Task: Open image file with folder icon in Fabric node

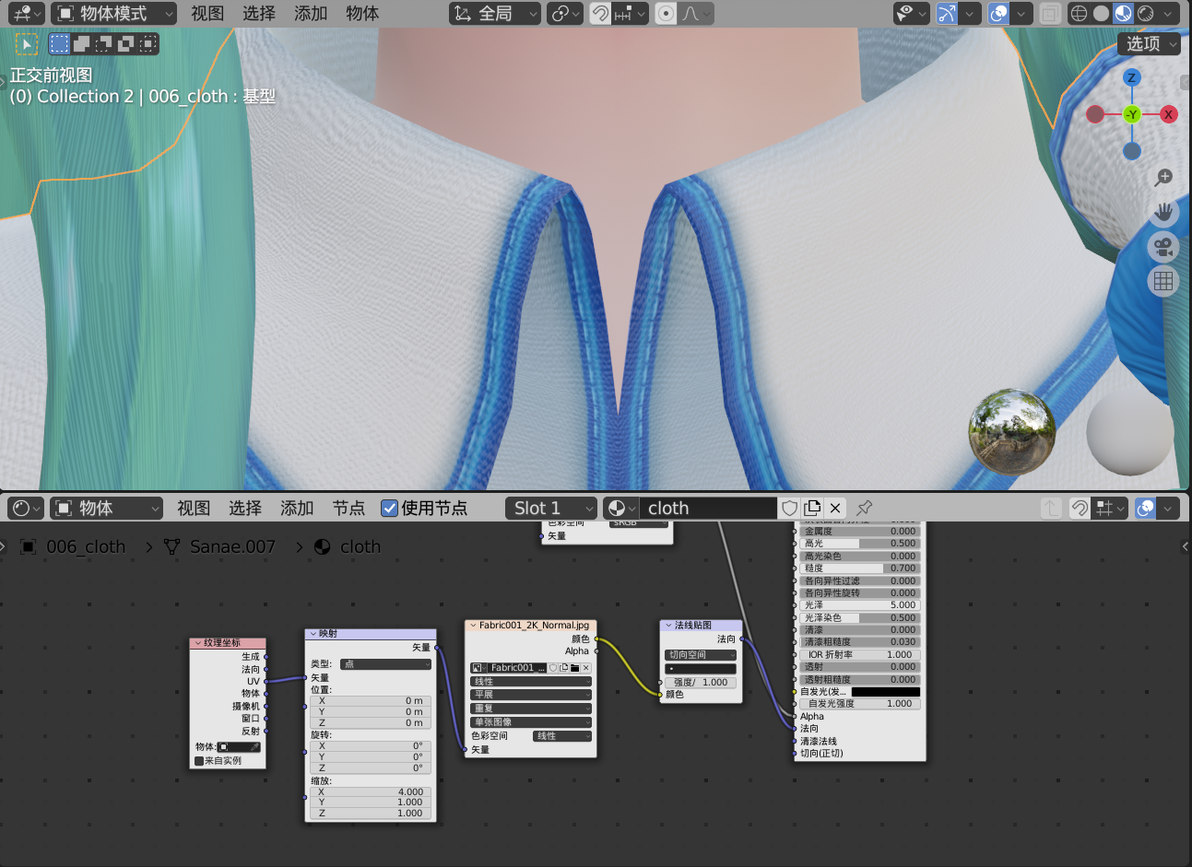Action: pyautogui.click(x=575, y=668)
